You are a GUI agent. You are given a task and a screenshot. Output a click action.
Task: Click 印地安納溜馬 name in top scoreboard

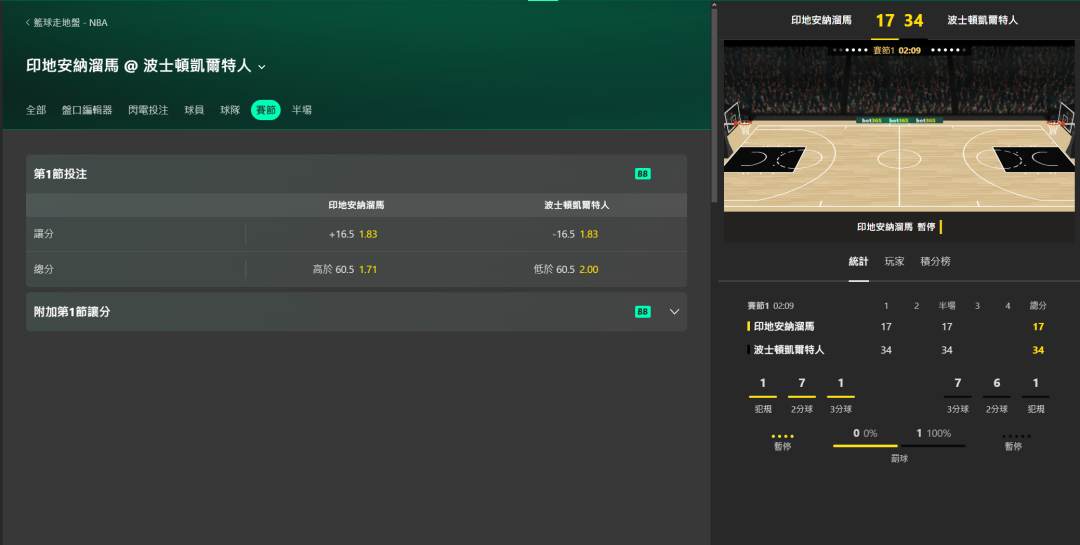tap(821, 20)
